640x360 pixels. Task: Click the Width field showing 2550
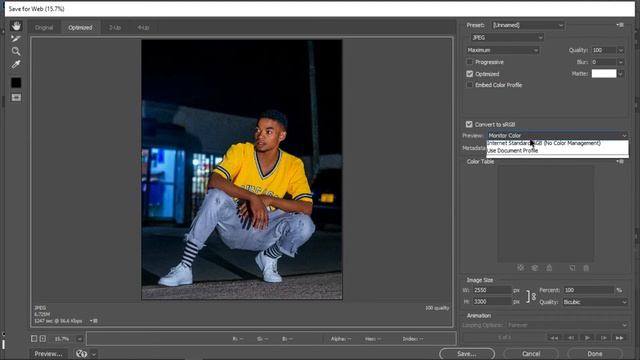pos(492,290)
